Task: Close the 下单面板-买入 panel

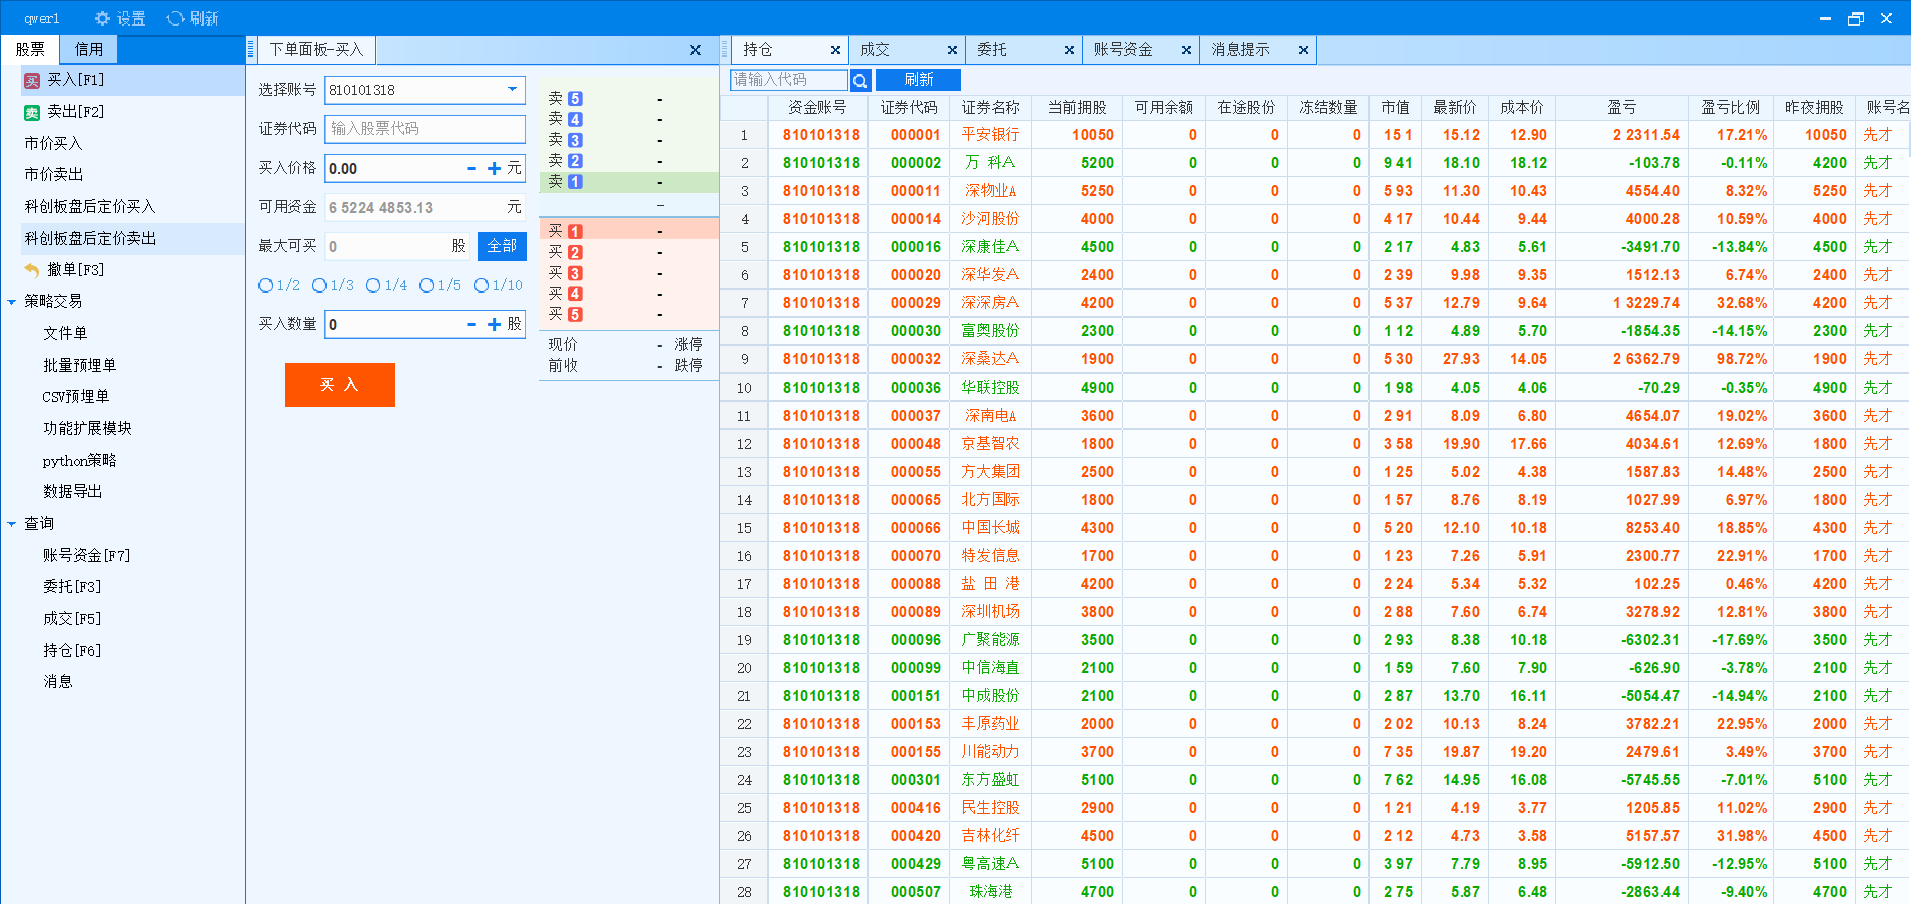Action: (x=695, y=50)
